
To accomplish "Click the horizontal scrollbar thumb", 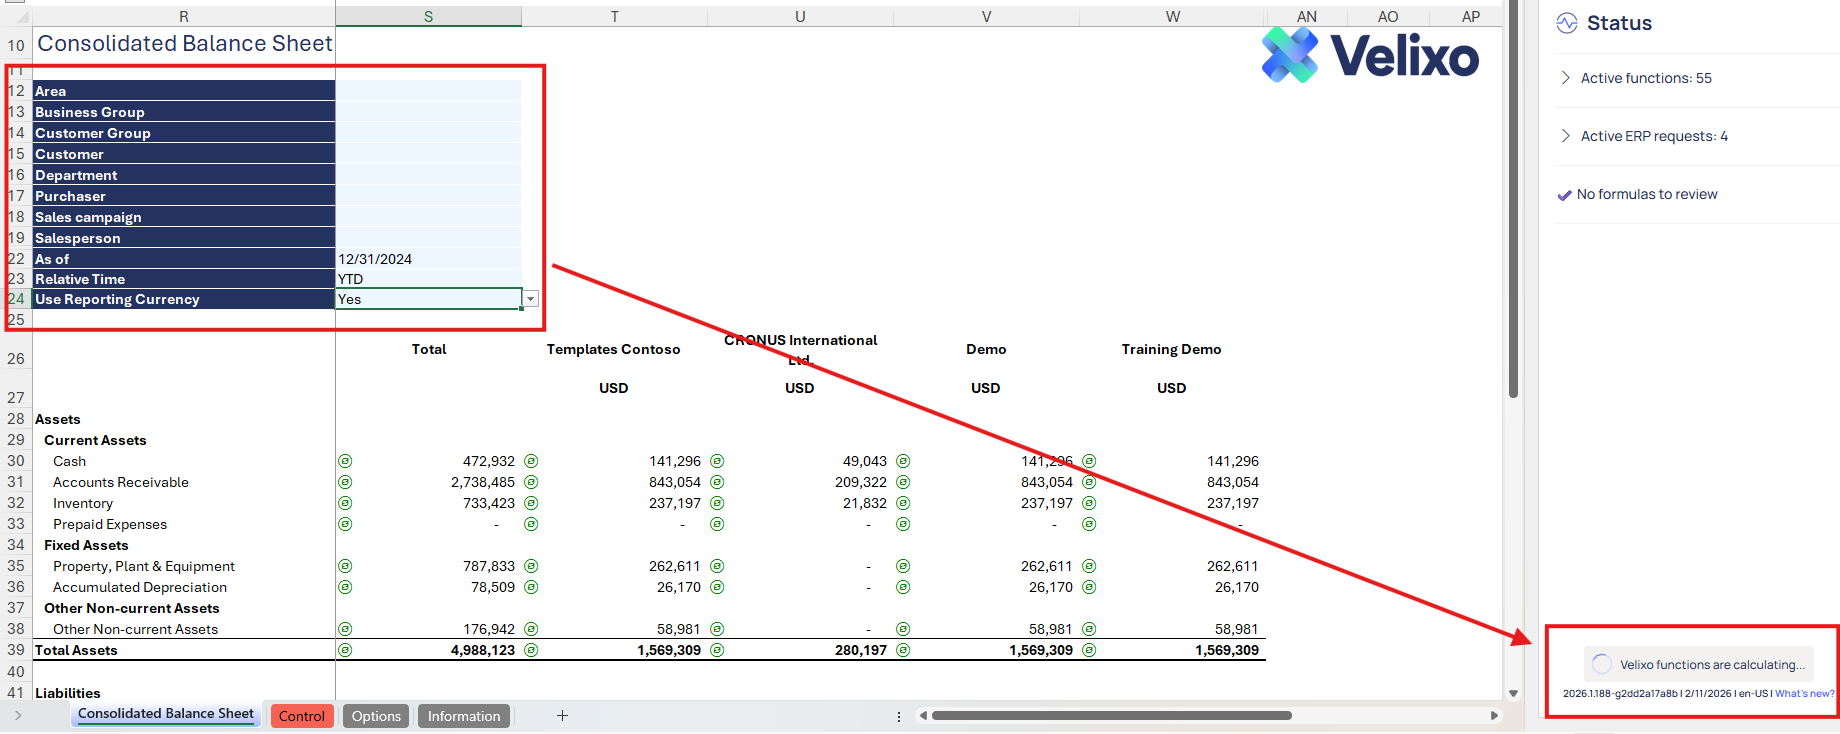I will click(x=1110, y=716).
